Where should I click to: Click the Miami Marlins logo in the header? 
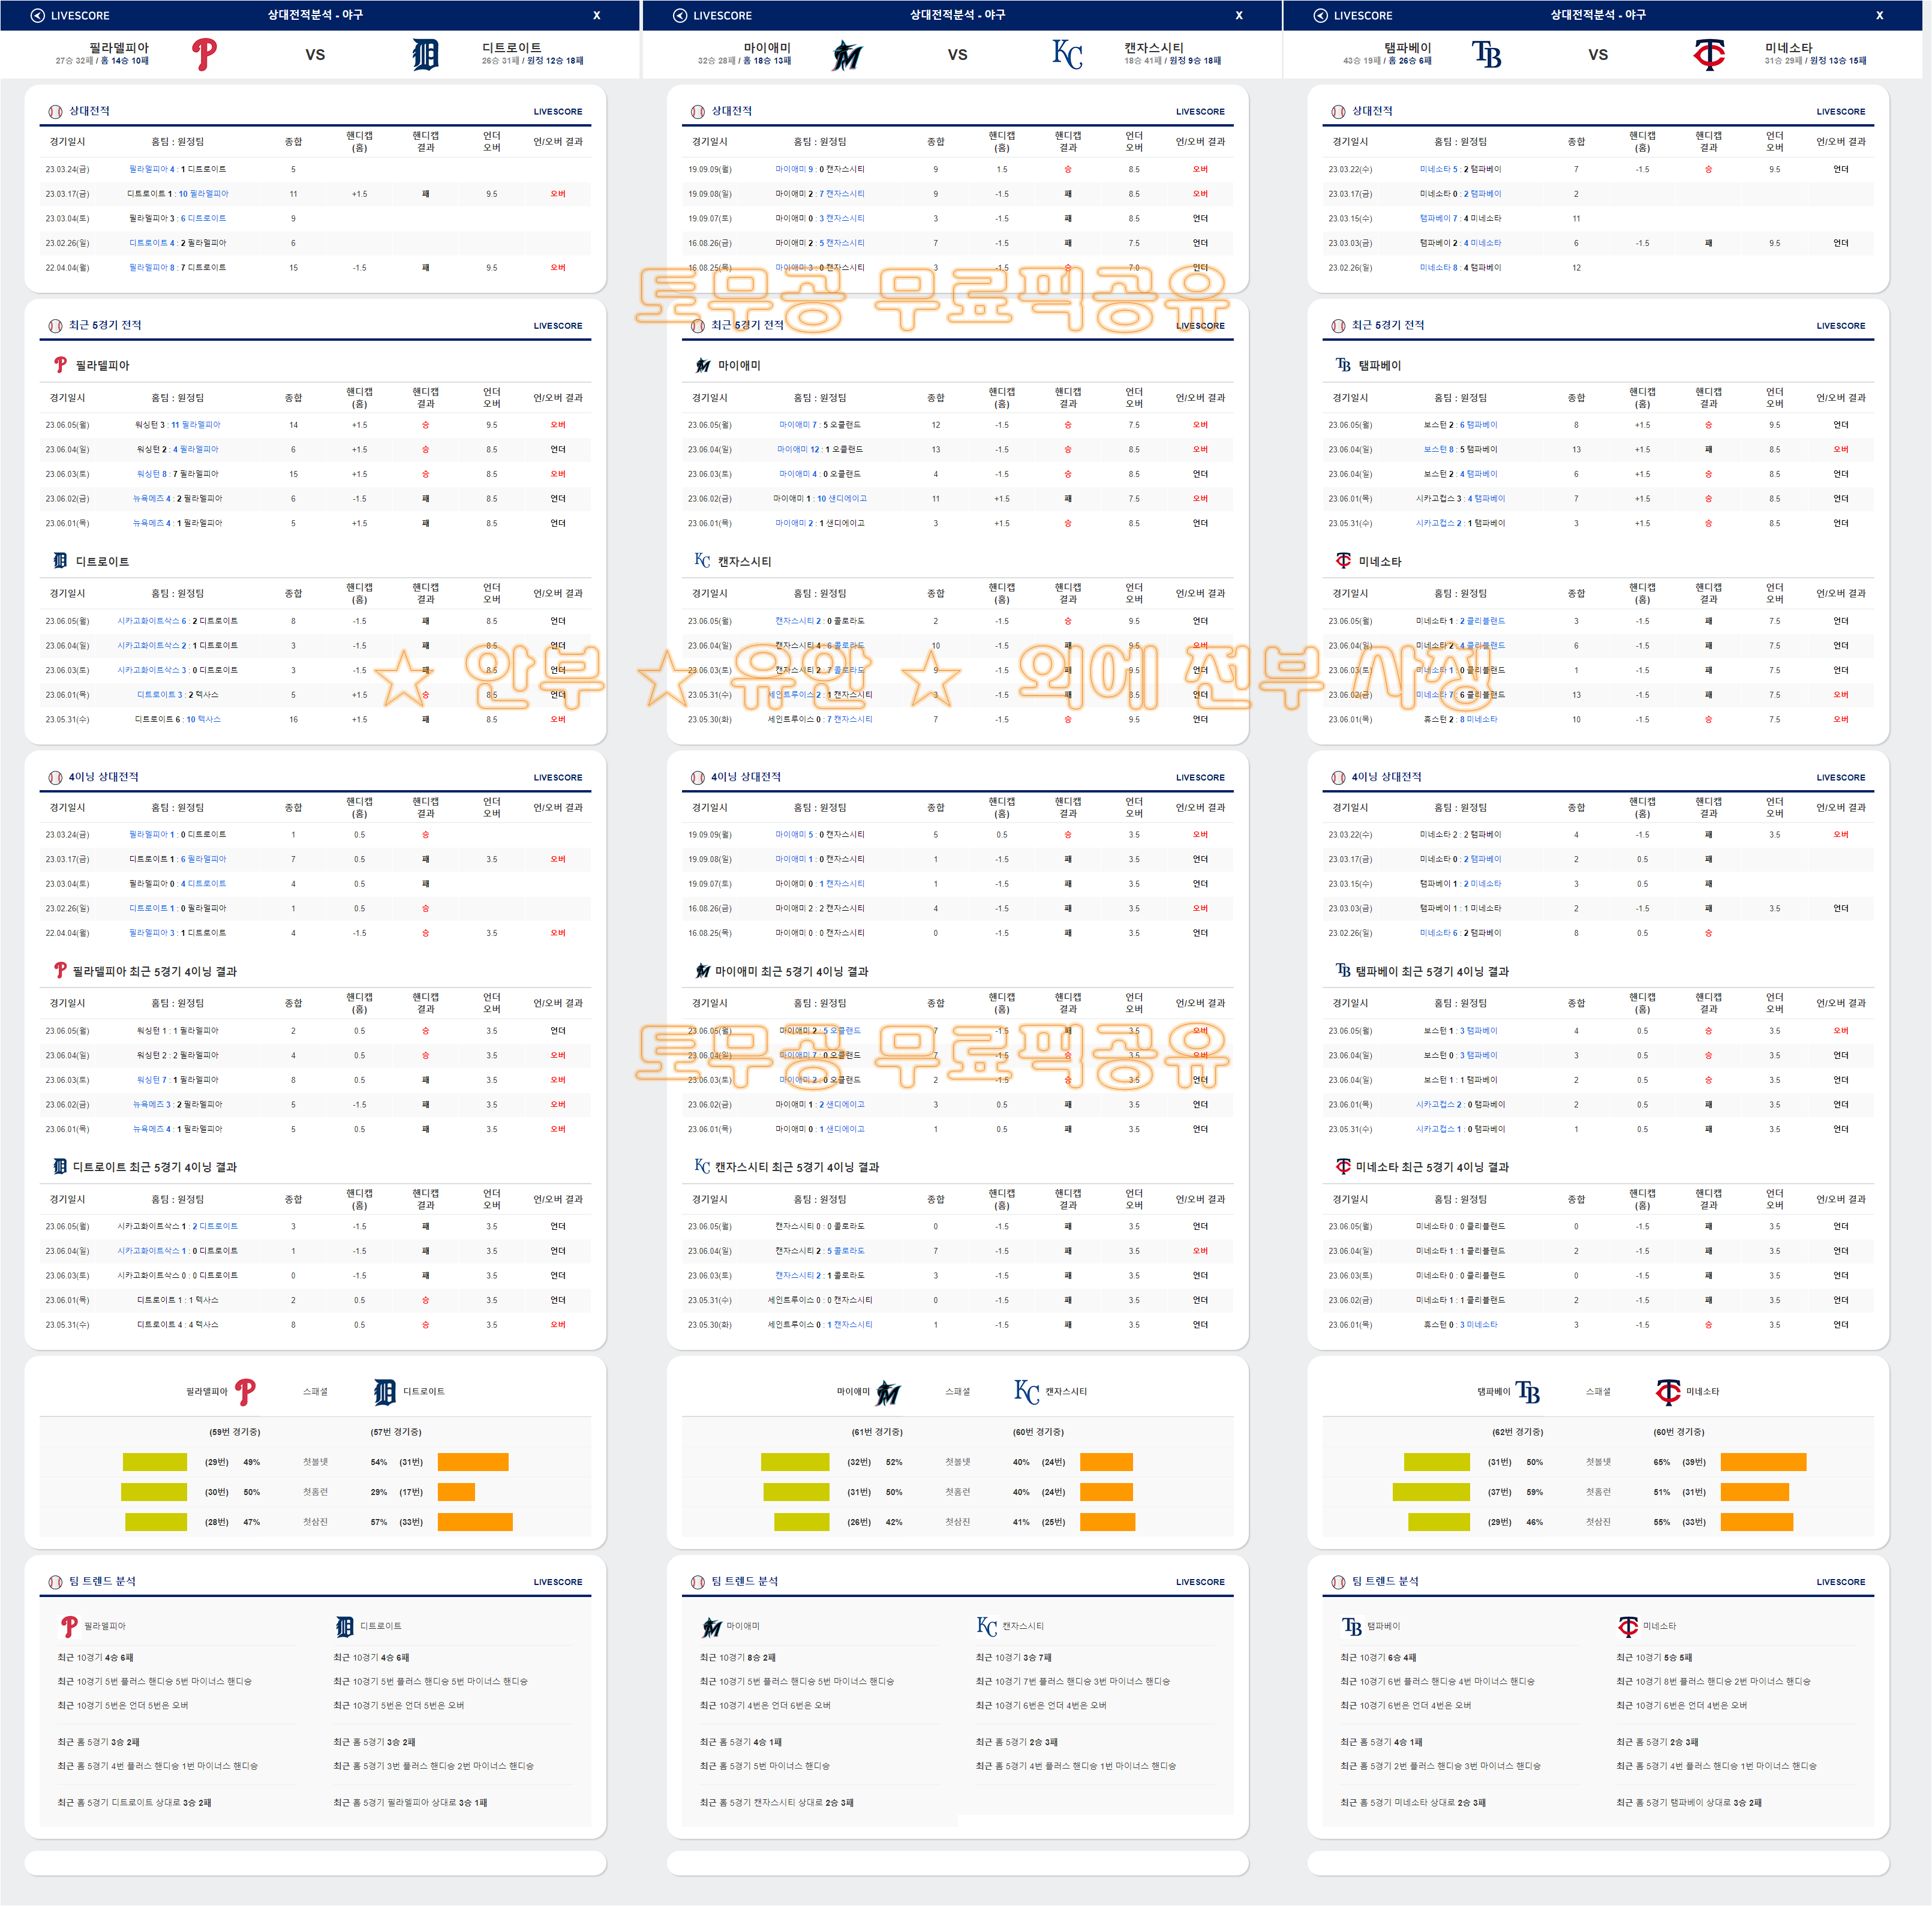click(x=847, y=55)
